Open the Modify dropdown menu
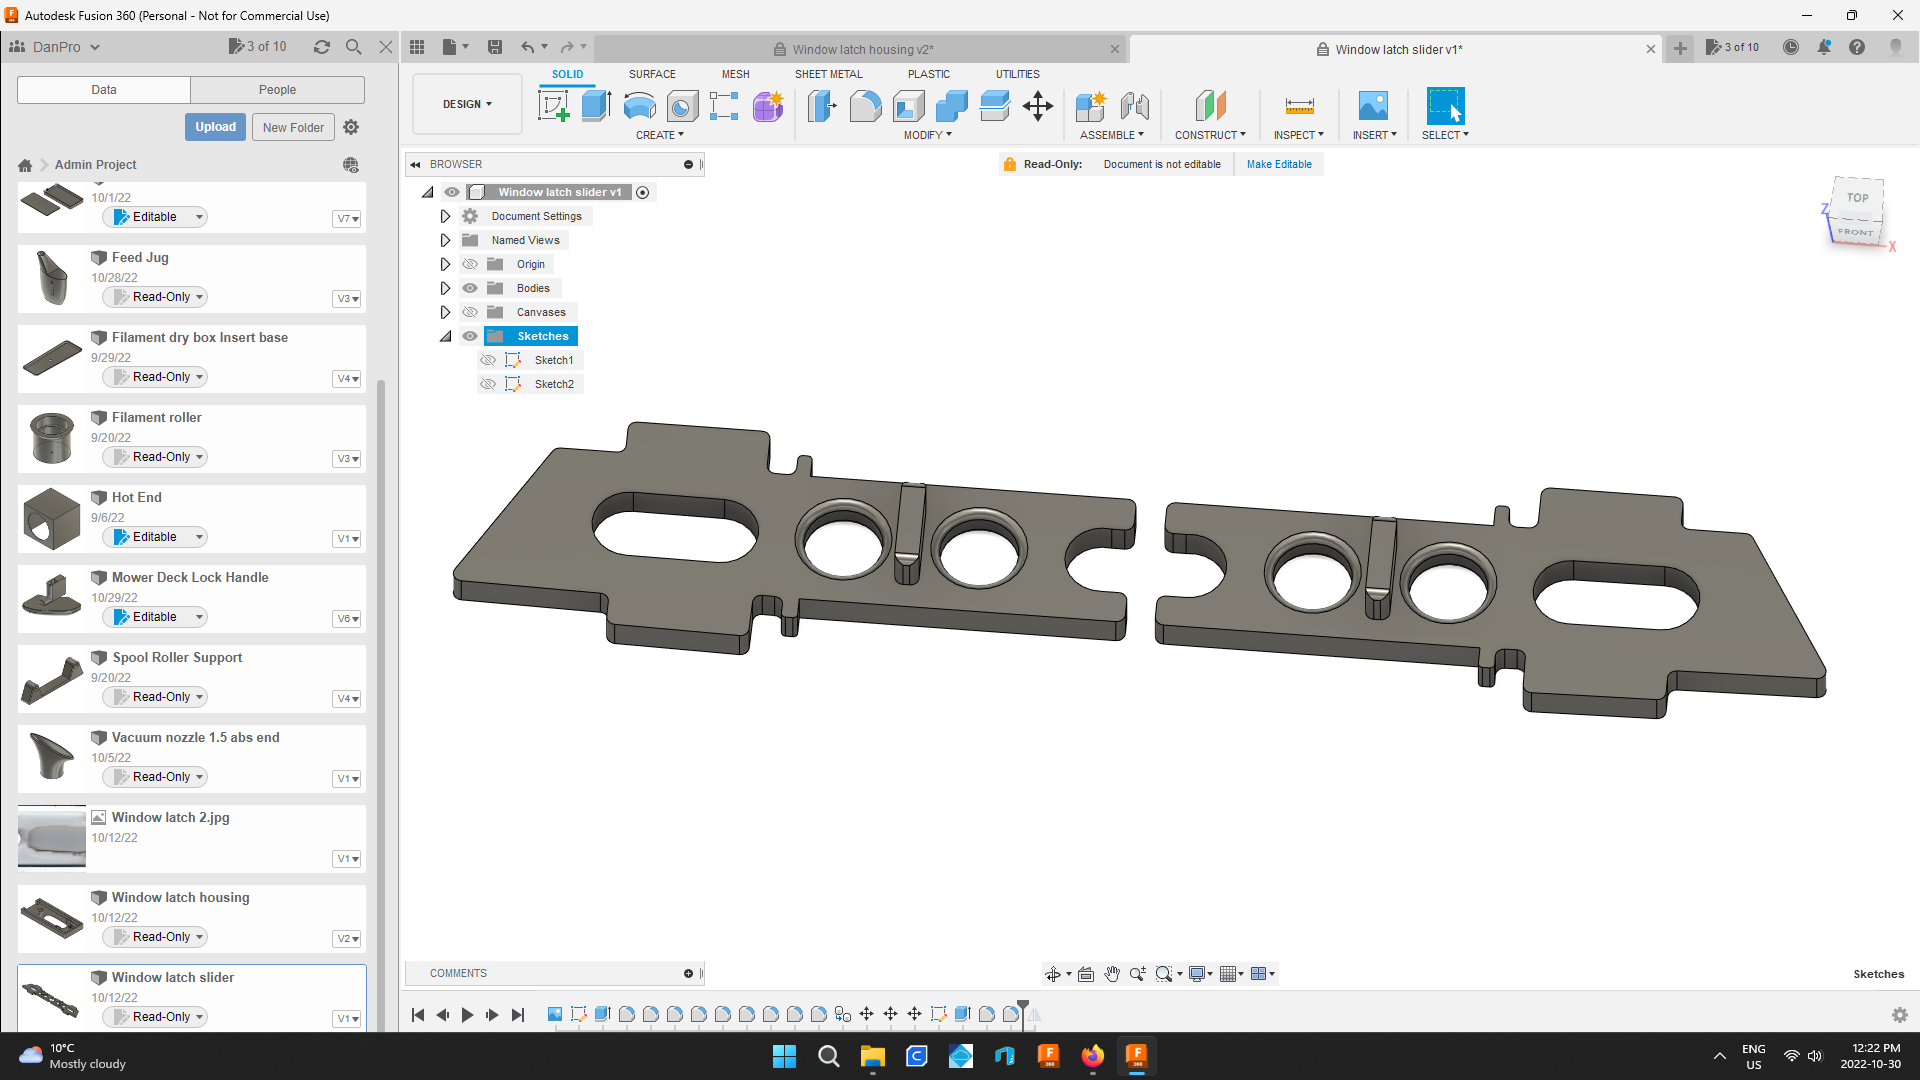 pos(926,135)
